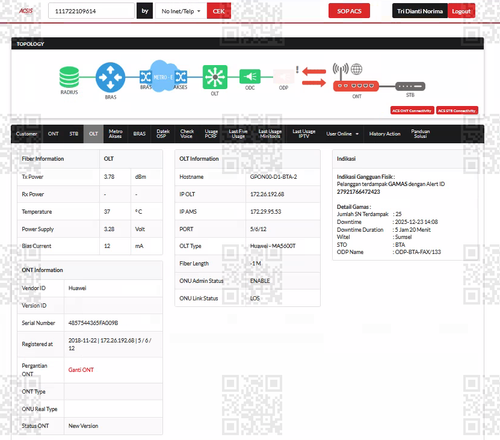Select the red ONT modem icon
Viewport: 500px width, 440px height.
356,86
